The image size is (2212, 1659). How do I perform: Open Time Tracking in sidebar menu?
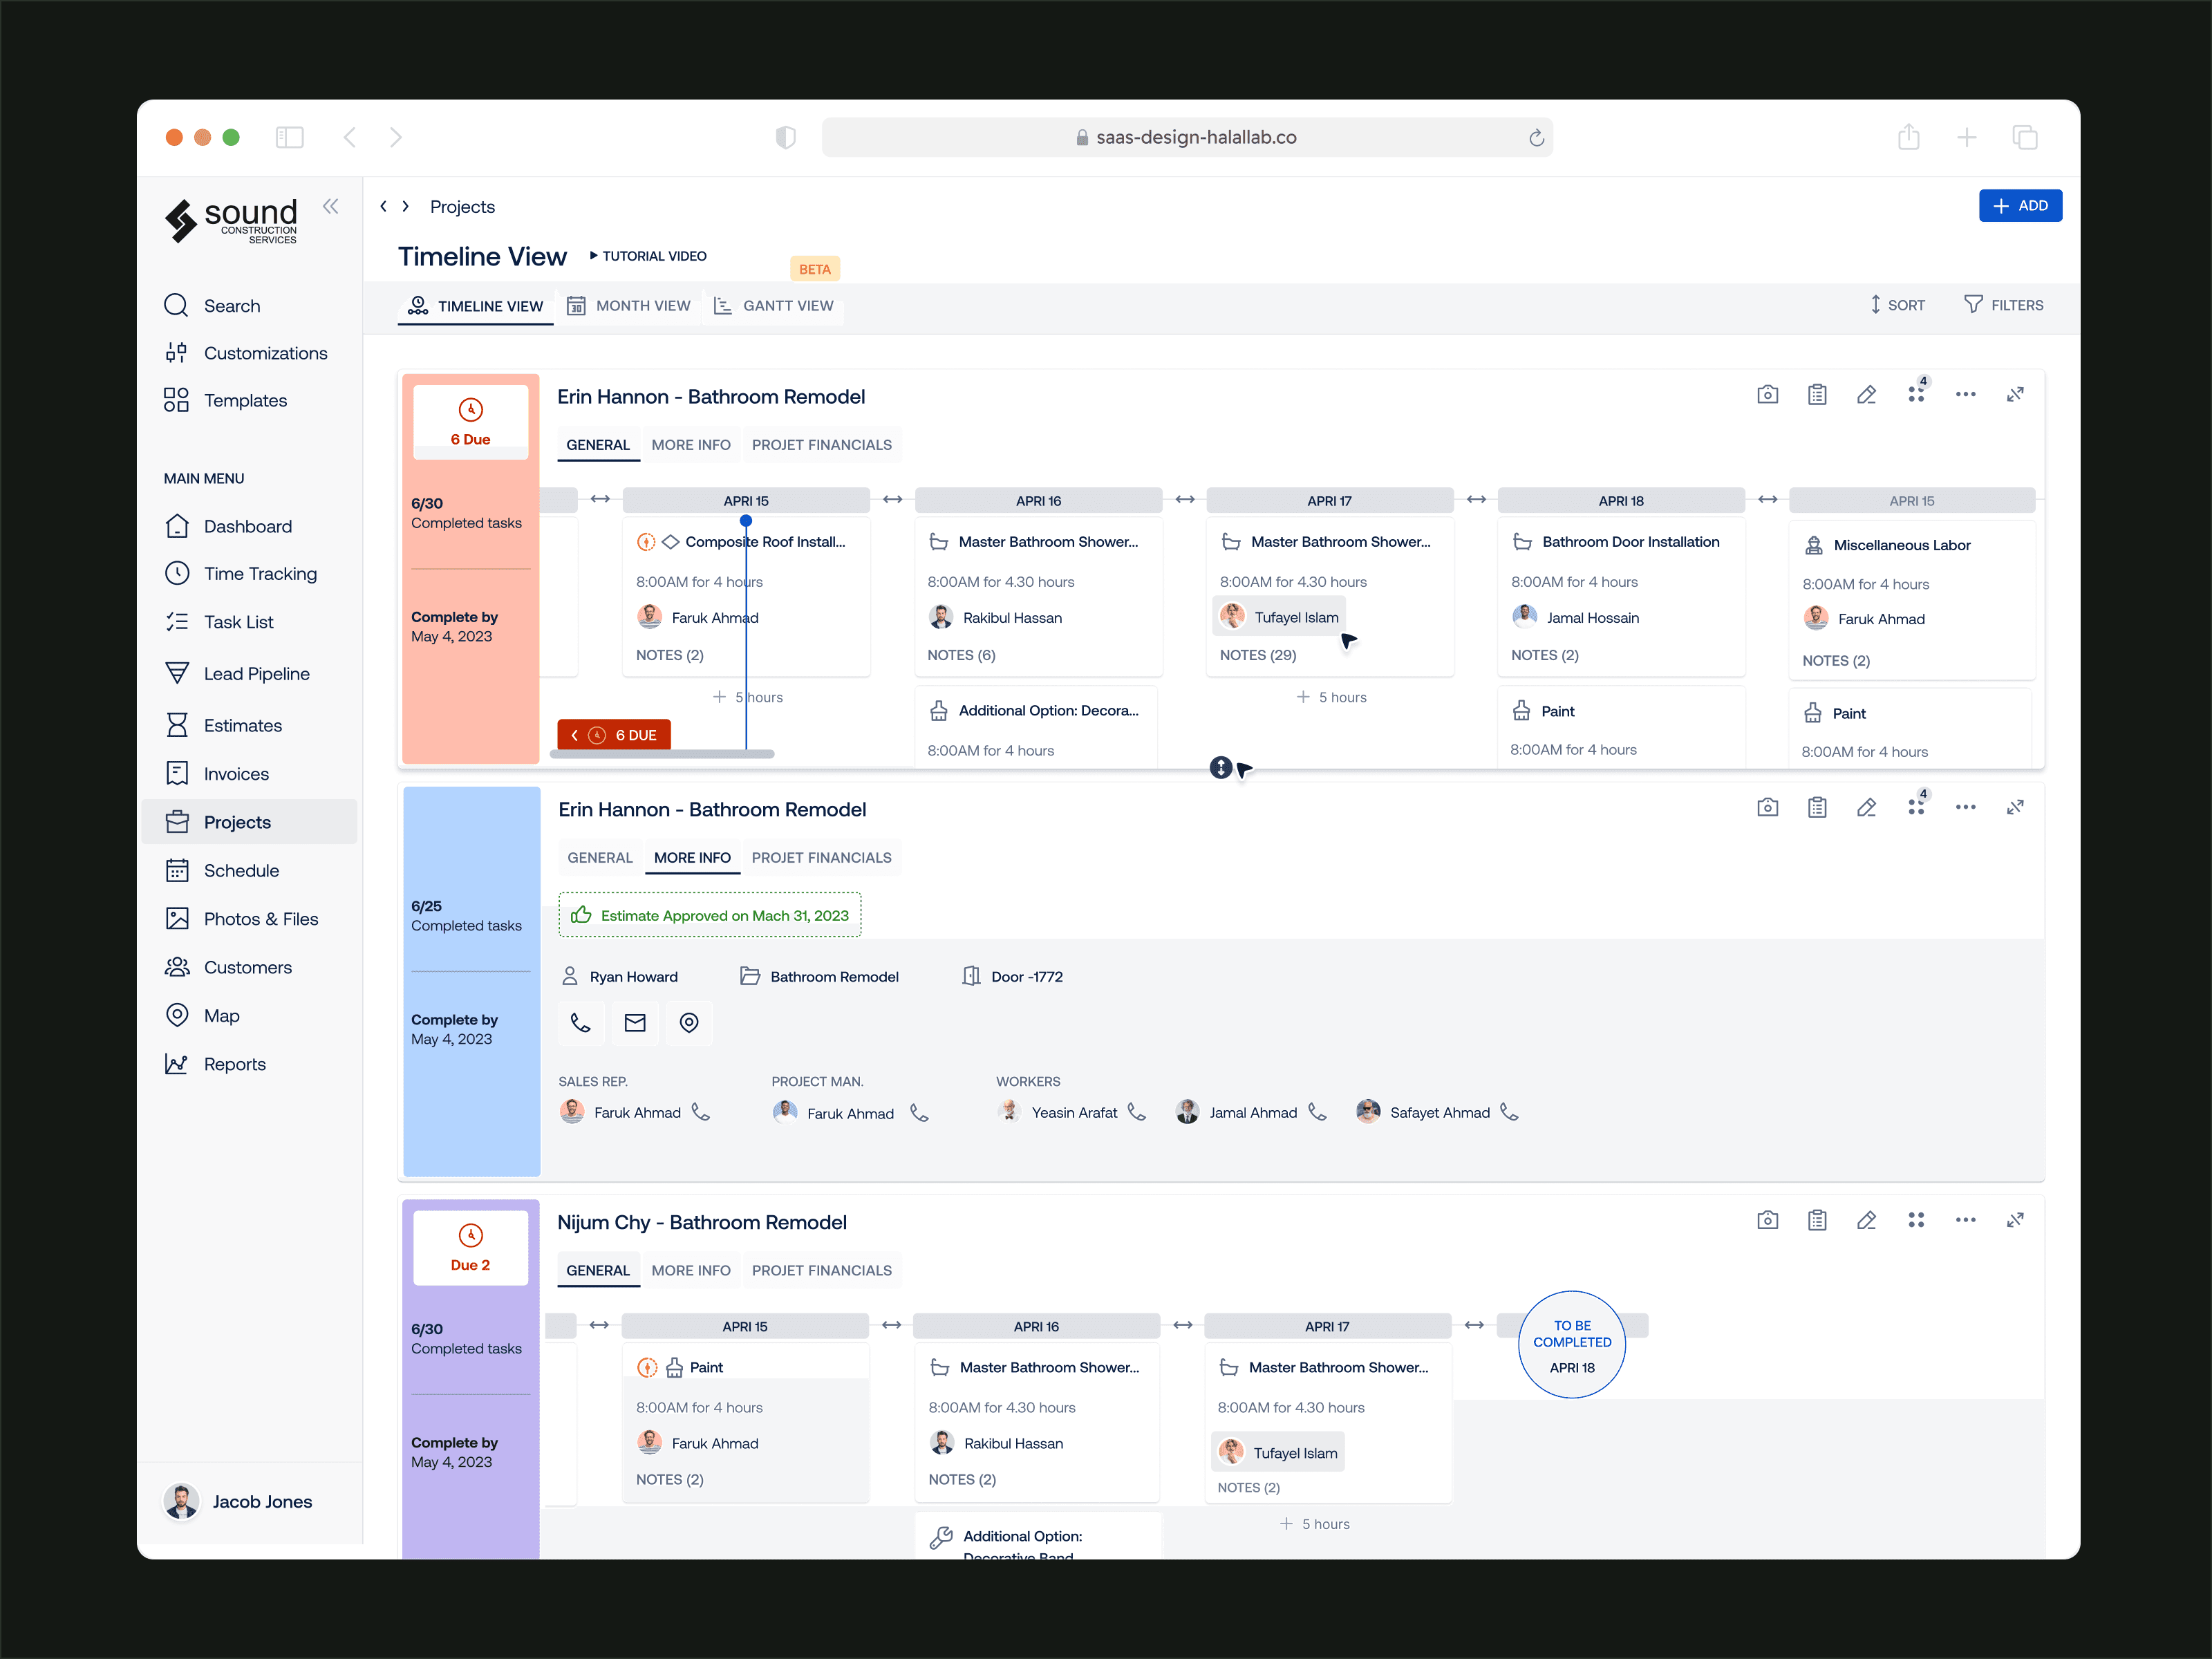[260, 573]
